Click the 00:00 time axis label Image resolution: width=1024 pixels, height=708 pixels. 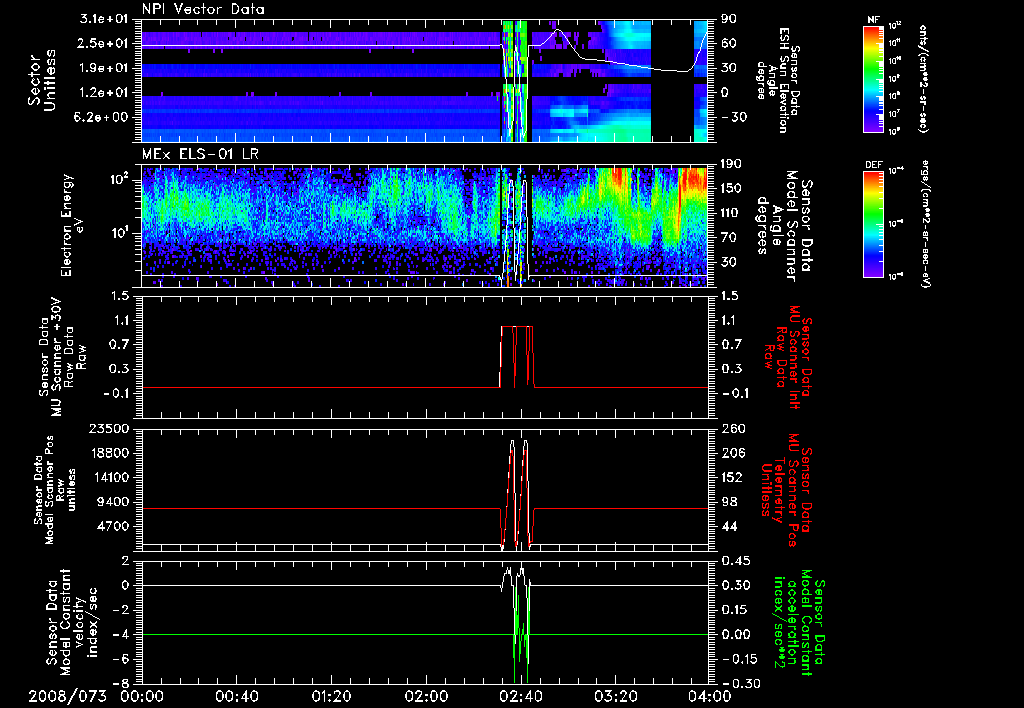click(142, 696)
